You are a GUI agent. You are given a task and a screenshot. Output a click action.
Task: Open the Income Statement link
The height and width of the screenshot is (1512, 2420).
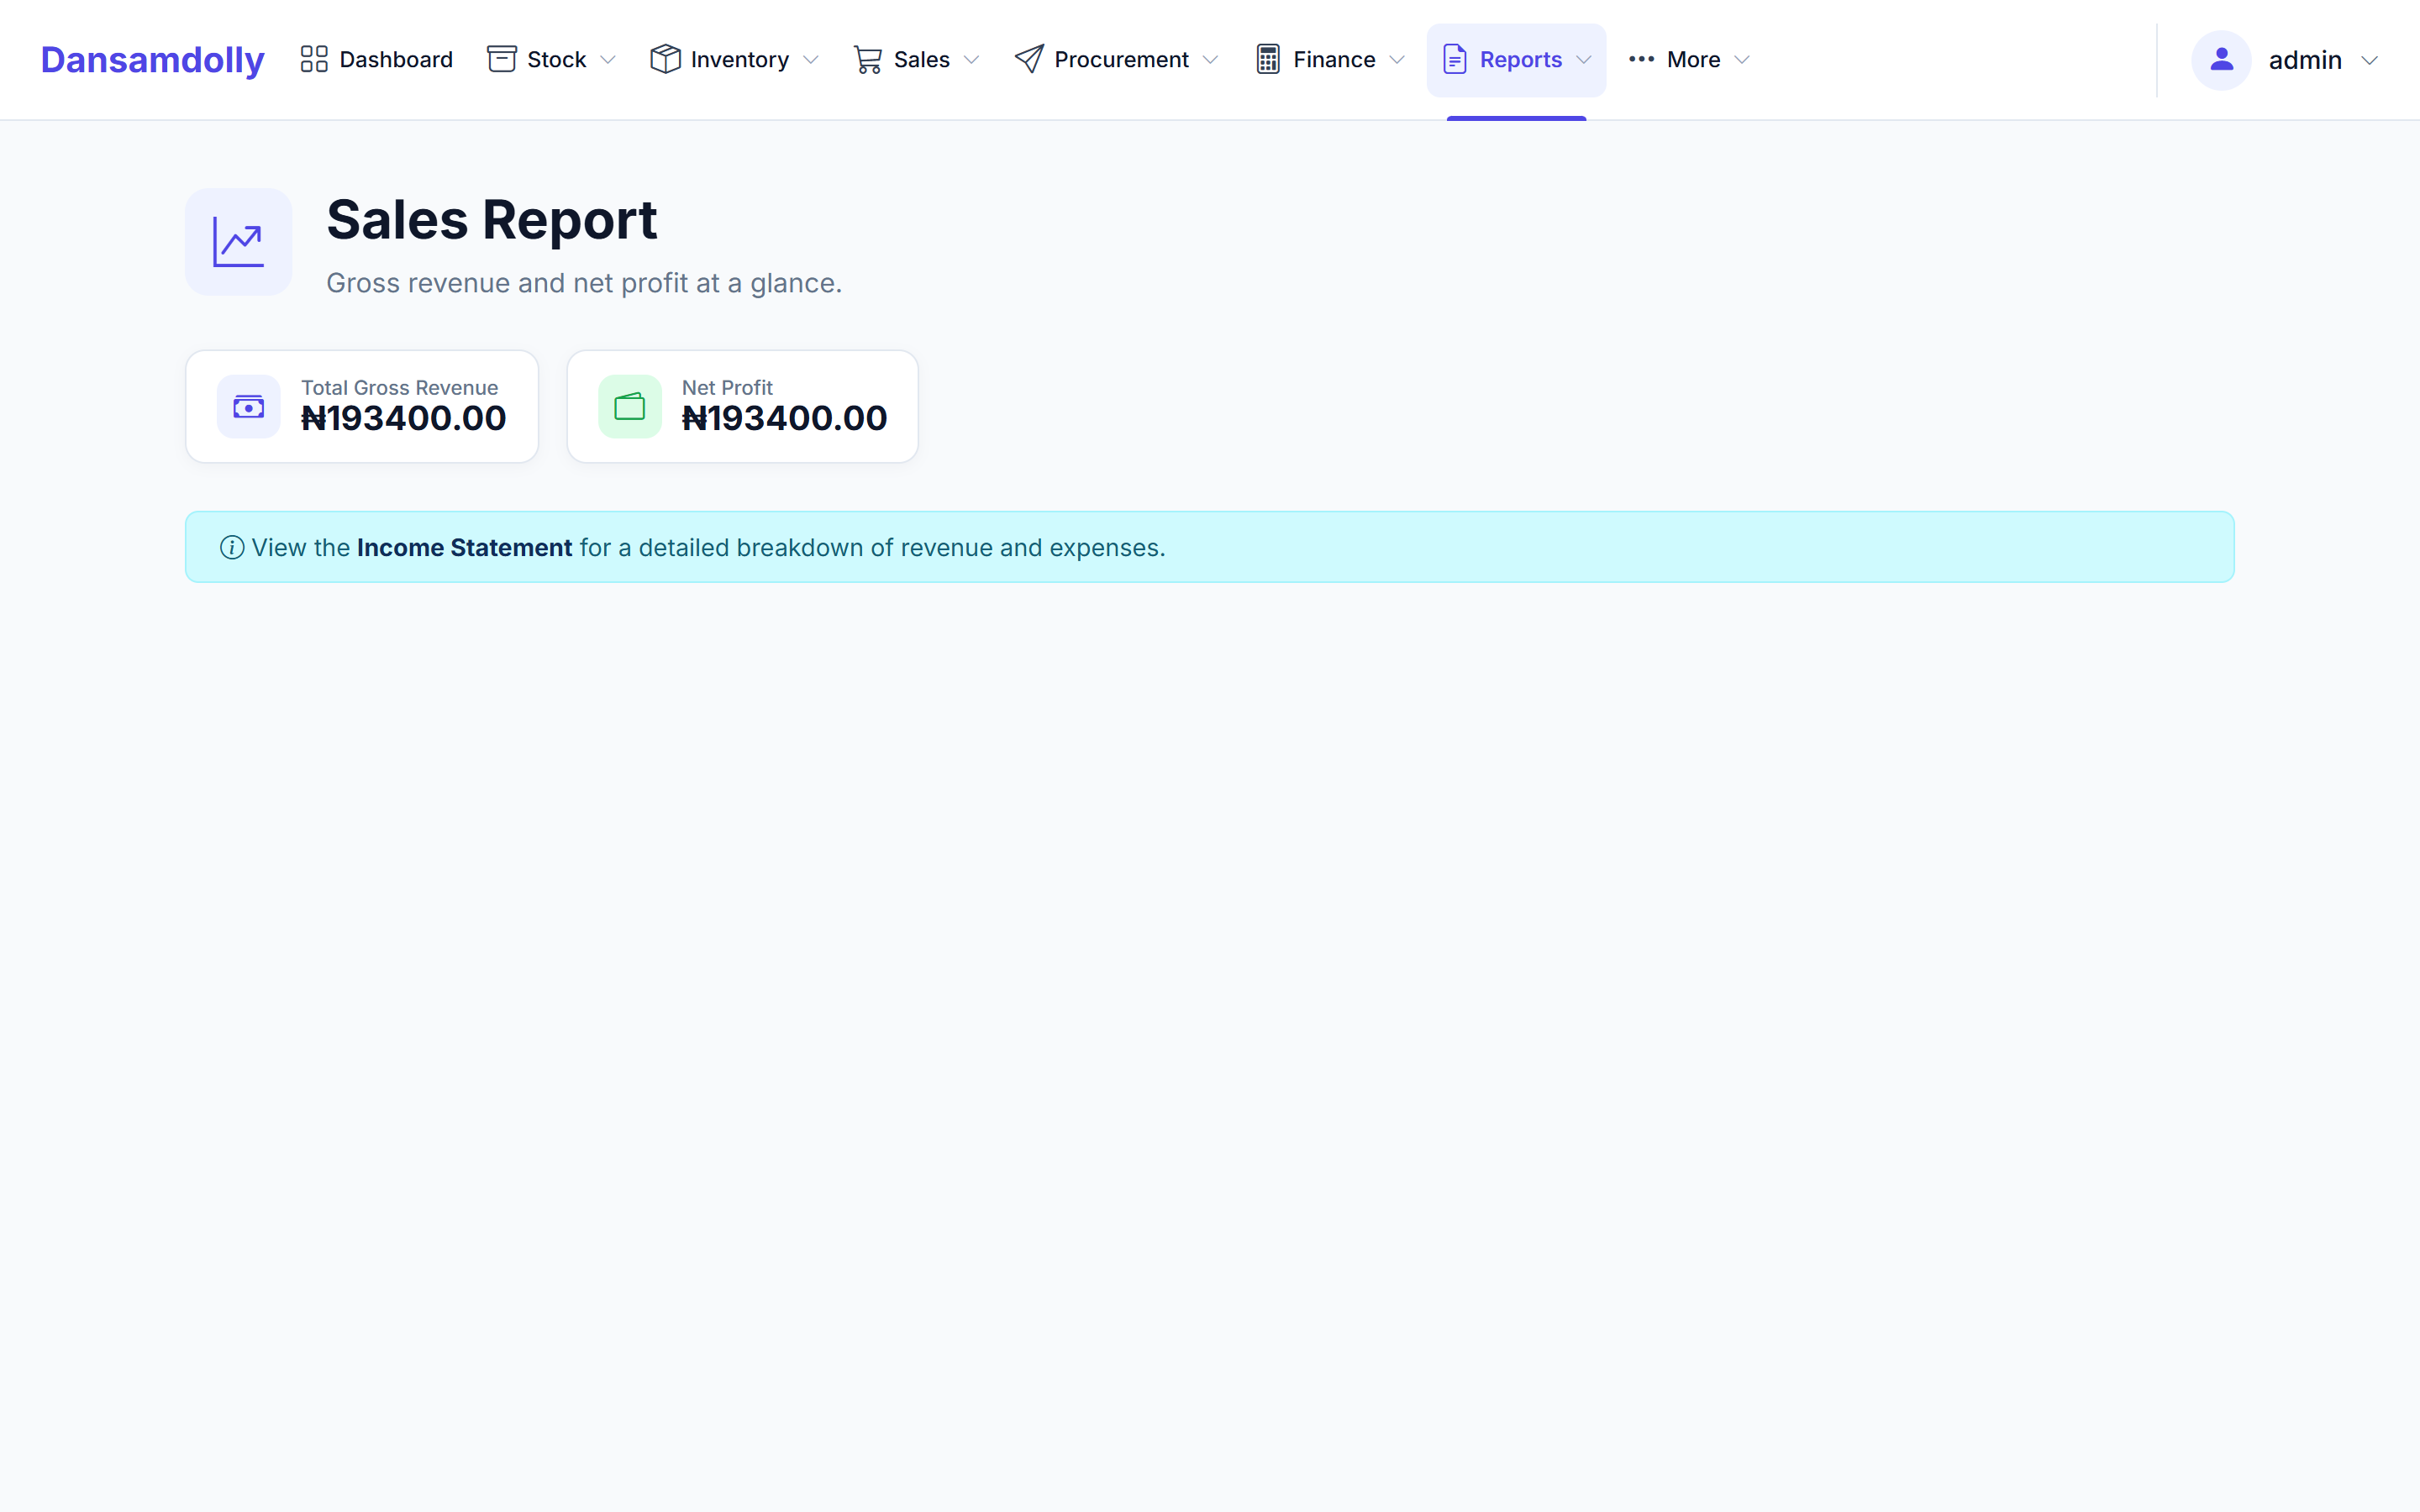[x=465, y=548]
